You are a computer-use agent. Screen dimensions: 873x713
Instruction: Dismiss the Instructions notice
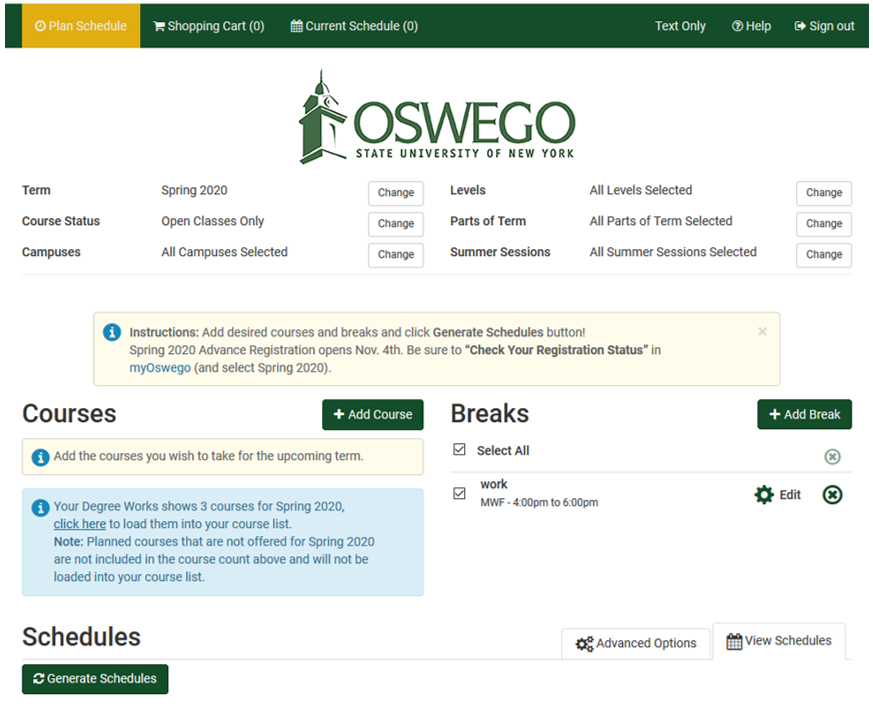click(762, 332)
